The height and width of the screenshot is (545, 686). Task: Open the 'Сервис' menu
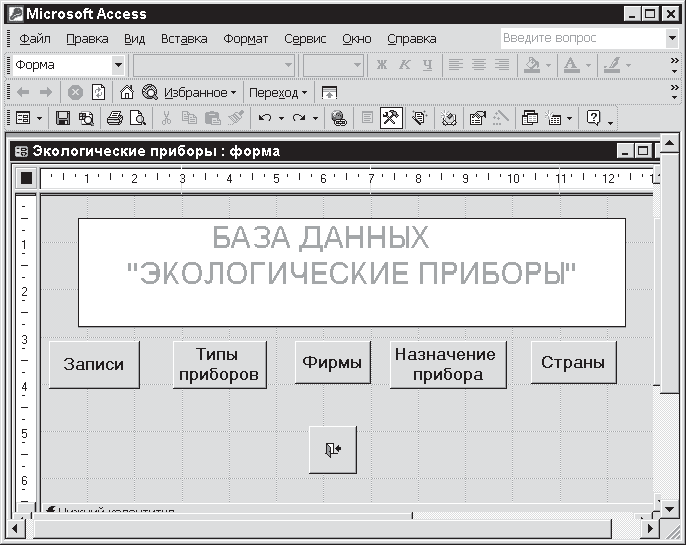pos(304,39)
